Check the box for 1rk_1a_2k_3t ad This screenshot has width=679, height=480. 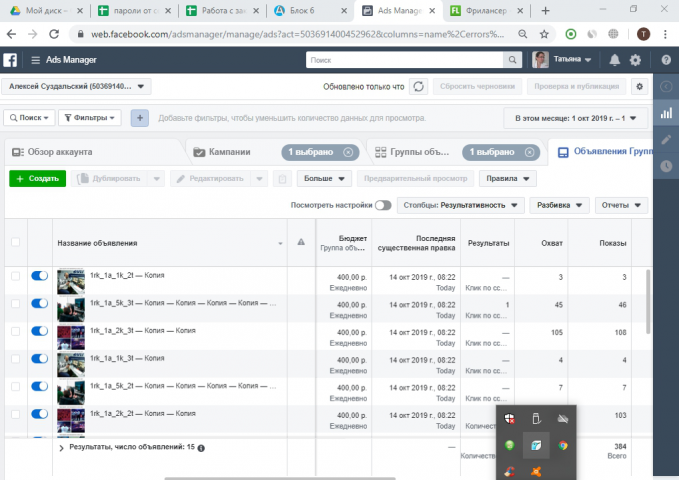pos(16,331)
